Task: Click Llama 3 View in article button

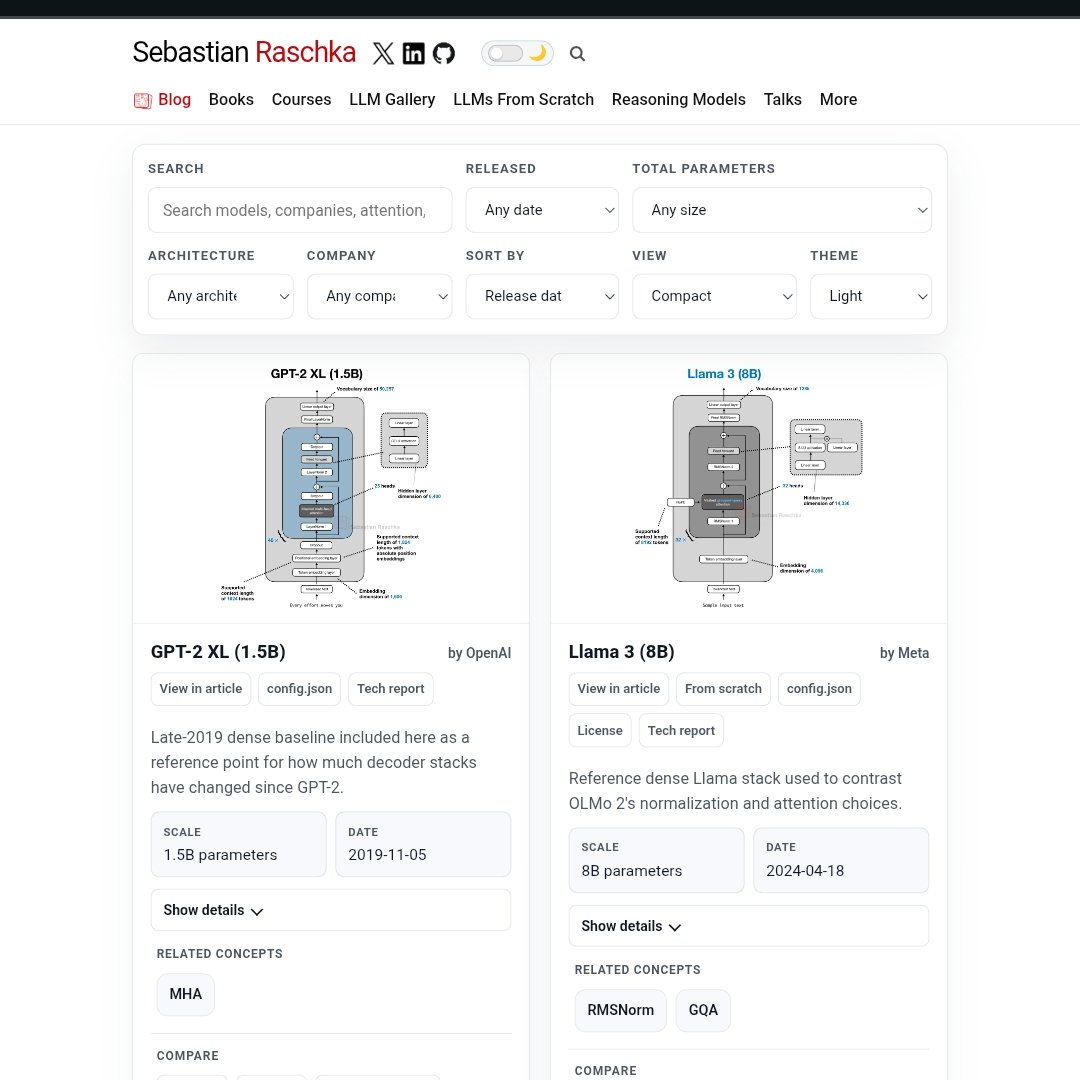Action: (x=619, y=689)
